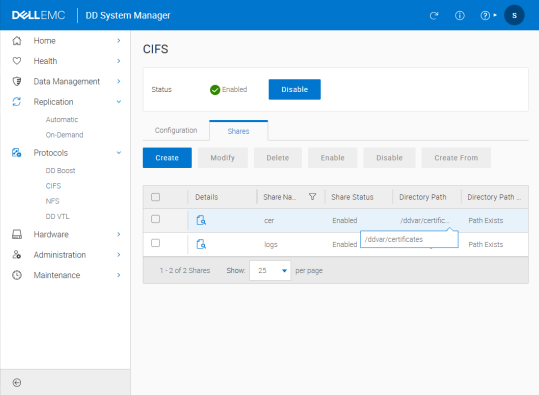Viewport: 539px width, 395px height.
Task: Open the user avatar S menu
Action: [x=514, y=15]
